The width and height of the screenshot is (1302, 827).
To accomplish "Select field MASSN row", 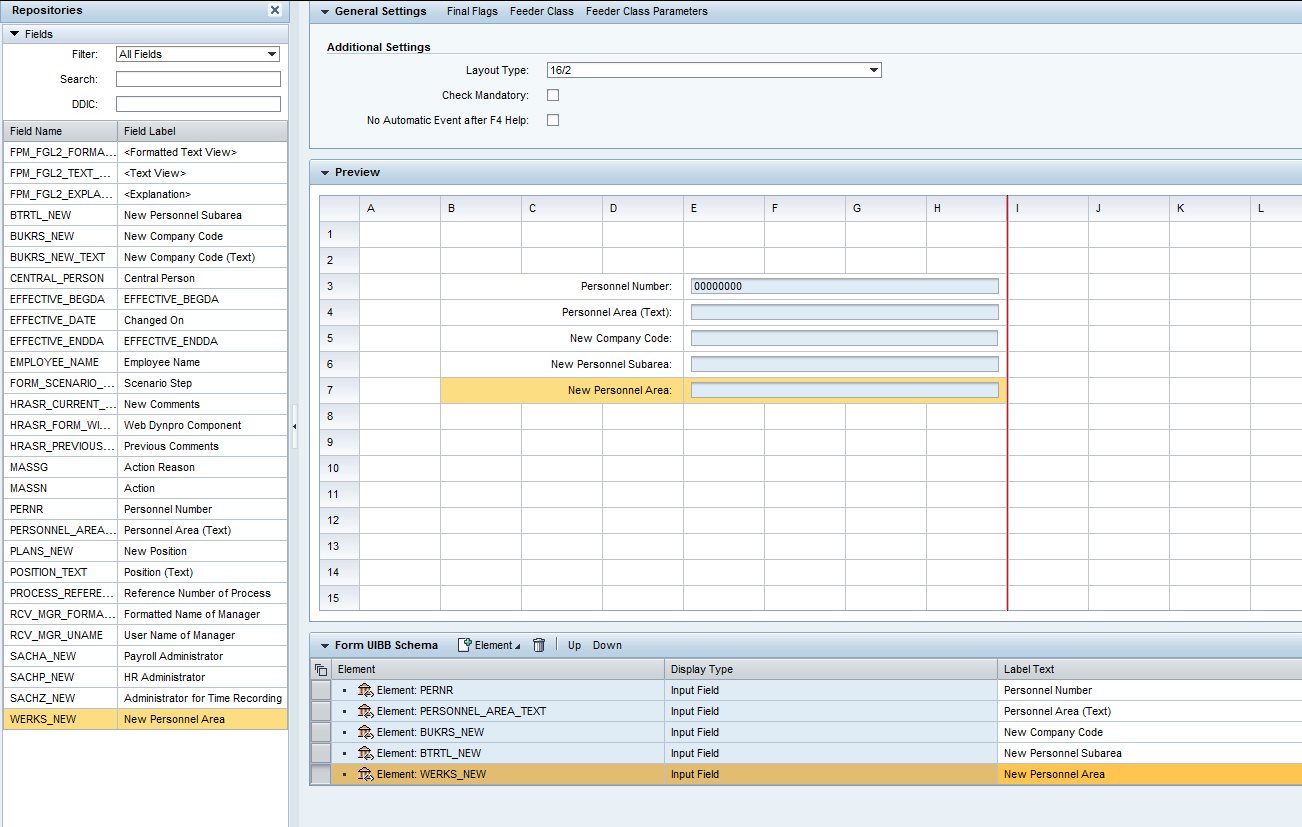I will (145, 488).
